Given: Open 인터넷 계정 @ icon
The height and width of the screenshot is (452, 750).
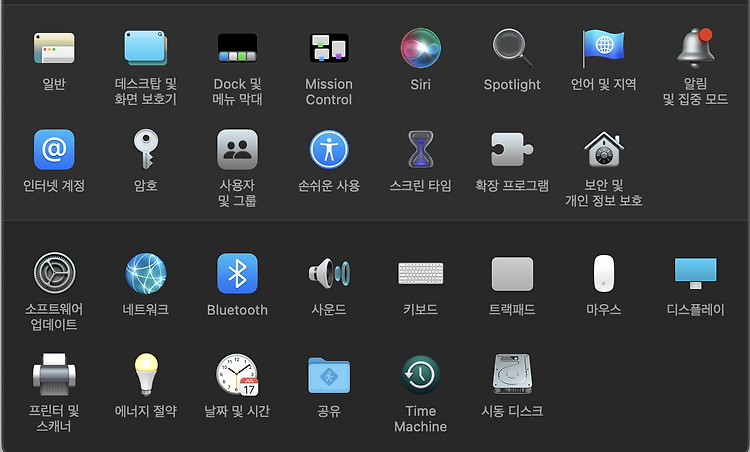Looking at the screenshot, I should [x=54, y=149].
